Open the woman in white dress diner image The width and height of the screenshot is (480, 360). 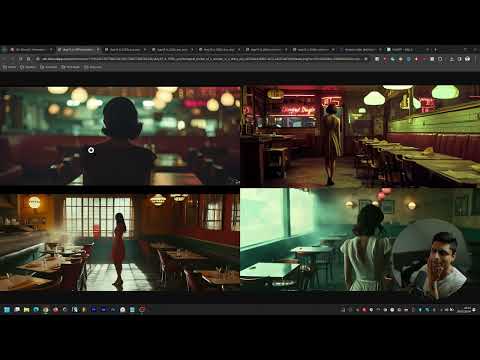[x=360, y=240]
